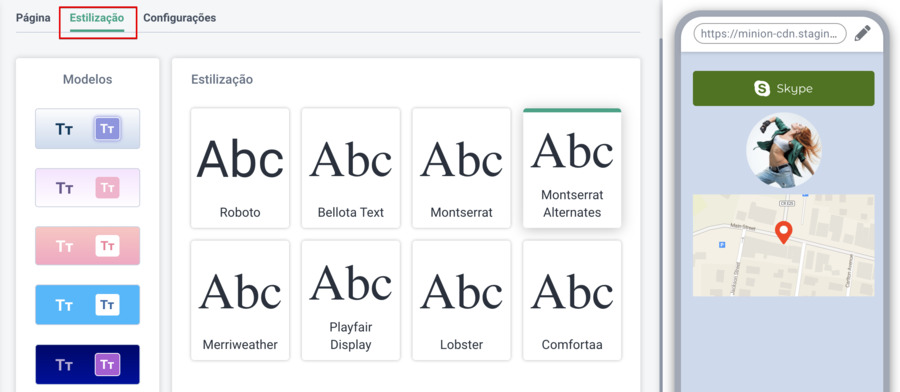Switch to the Estilização tab
Viewport: 900px width, 392px height.
96,18
